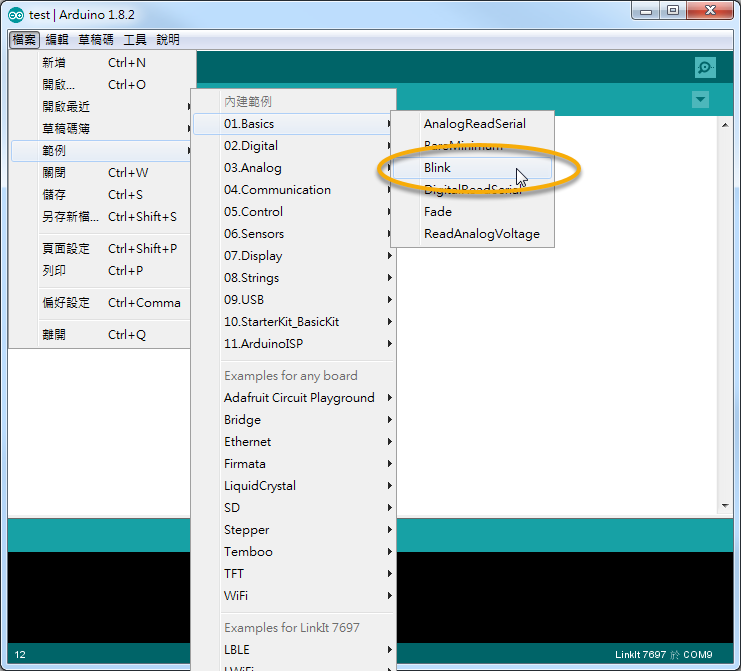Expand the TFT examples submenu

(294, 574)
